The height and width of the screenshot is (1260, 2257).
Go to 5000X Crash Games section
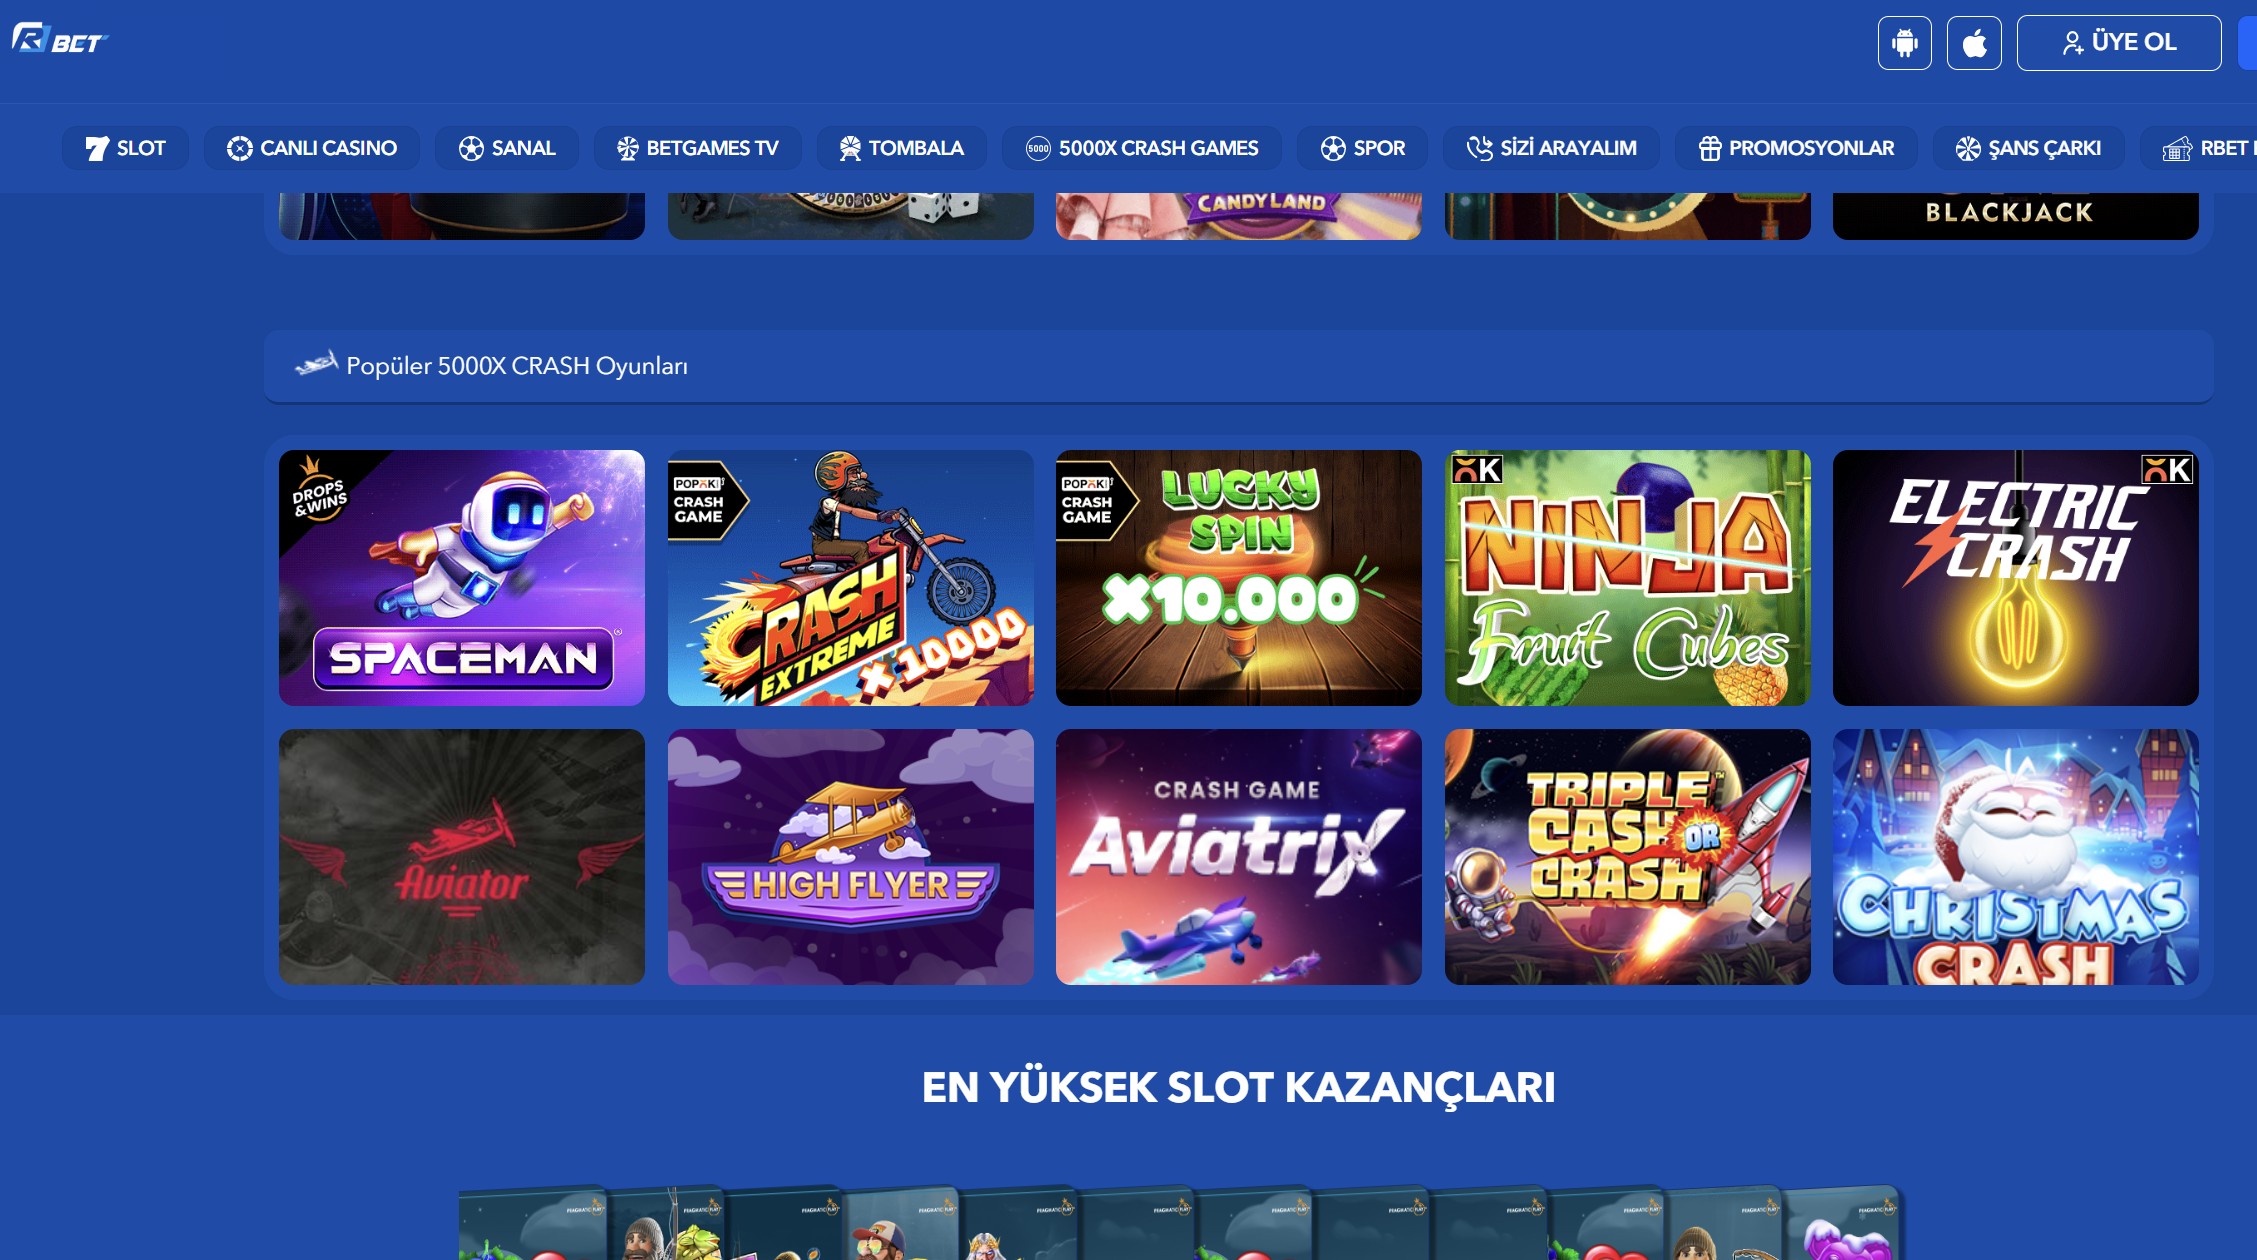pos(1142,148)
